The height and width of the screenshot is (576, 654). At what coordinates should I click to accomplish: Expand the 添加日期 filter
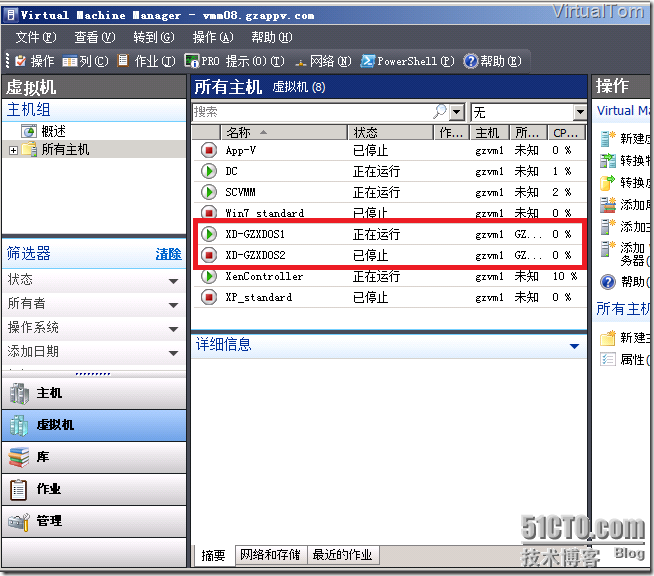174,353
